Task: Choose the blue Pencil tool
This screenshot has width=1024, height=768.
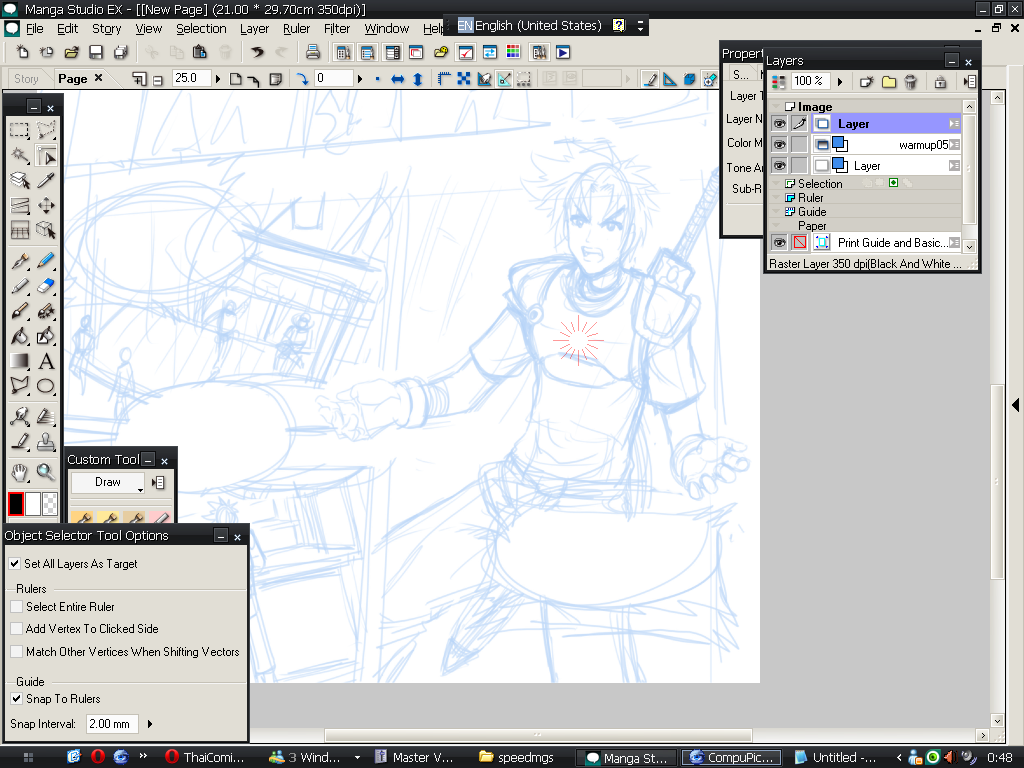Action: point(46,261)
